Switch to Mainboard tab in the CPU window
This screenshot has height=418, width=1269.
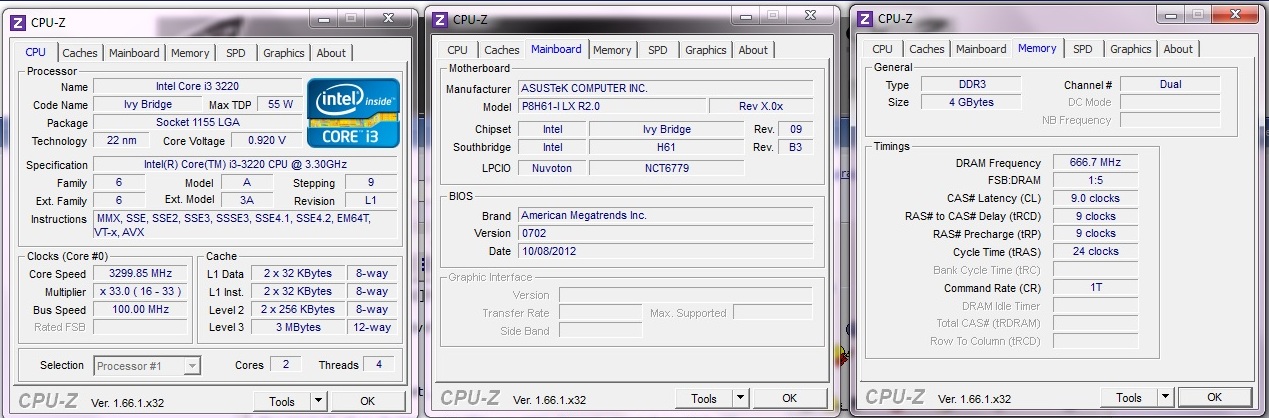coord(134,53)
